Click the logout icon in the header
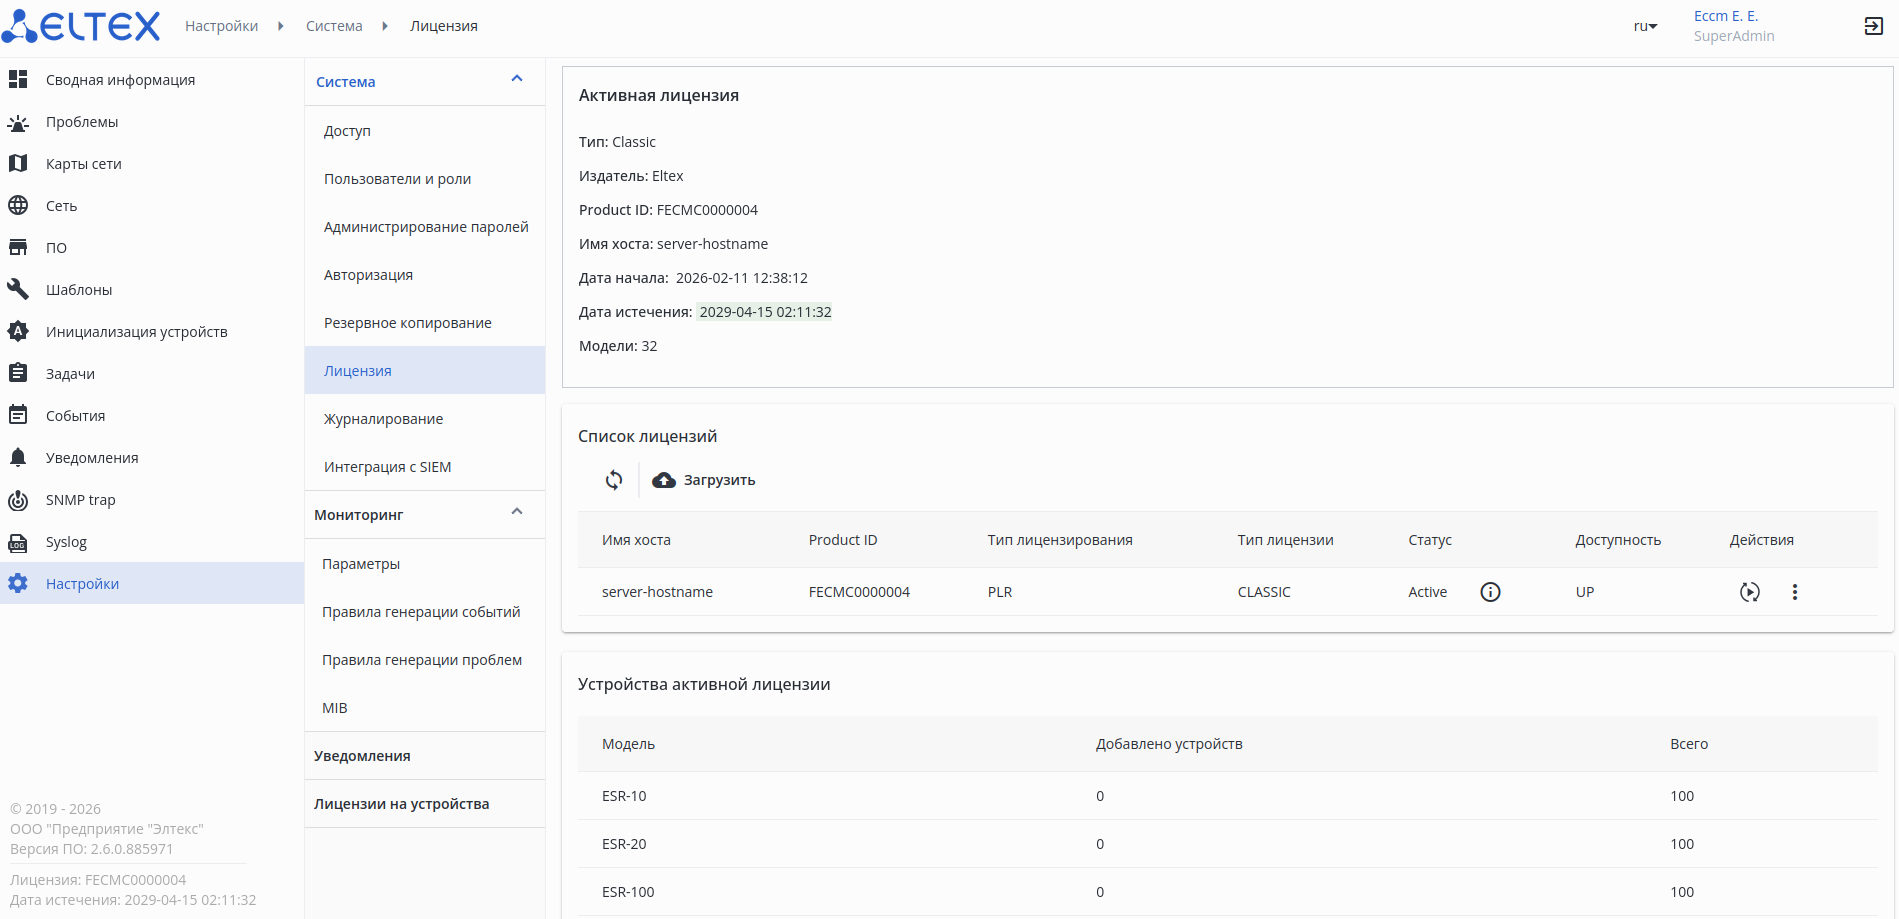 (1873, 26)
